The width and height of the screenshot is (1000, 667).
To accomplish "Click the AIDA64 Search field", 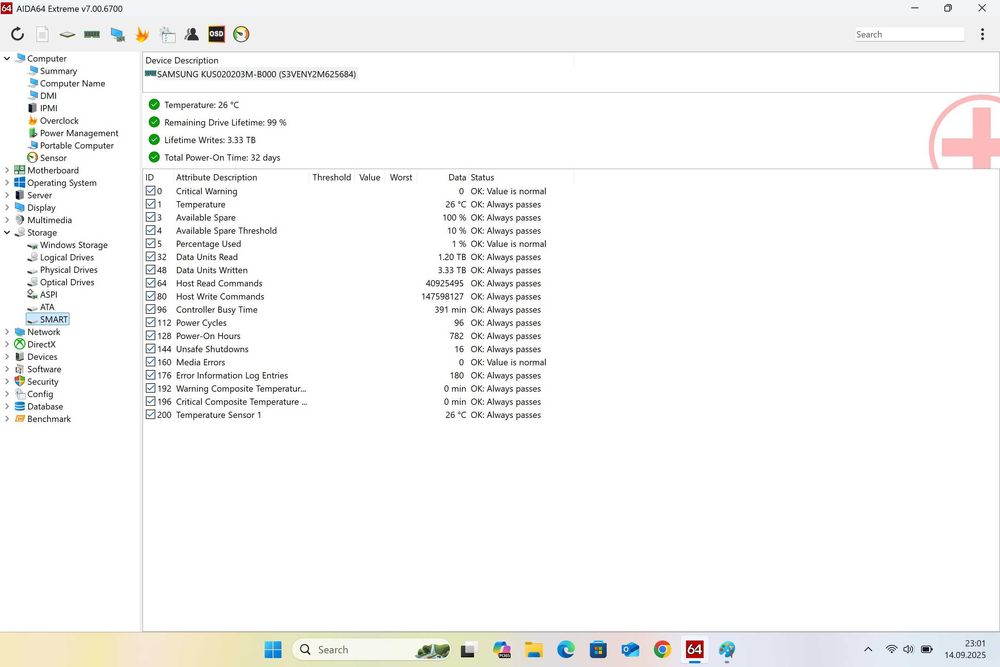I will [x=909, y=34].
